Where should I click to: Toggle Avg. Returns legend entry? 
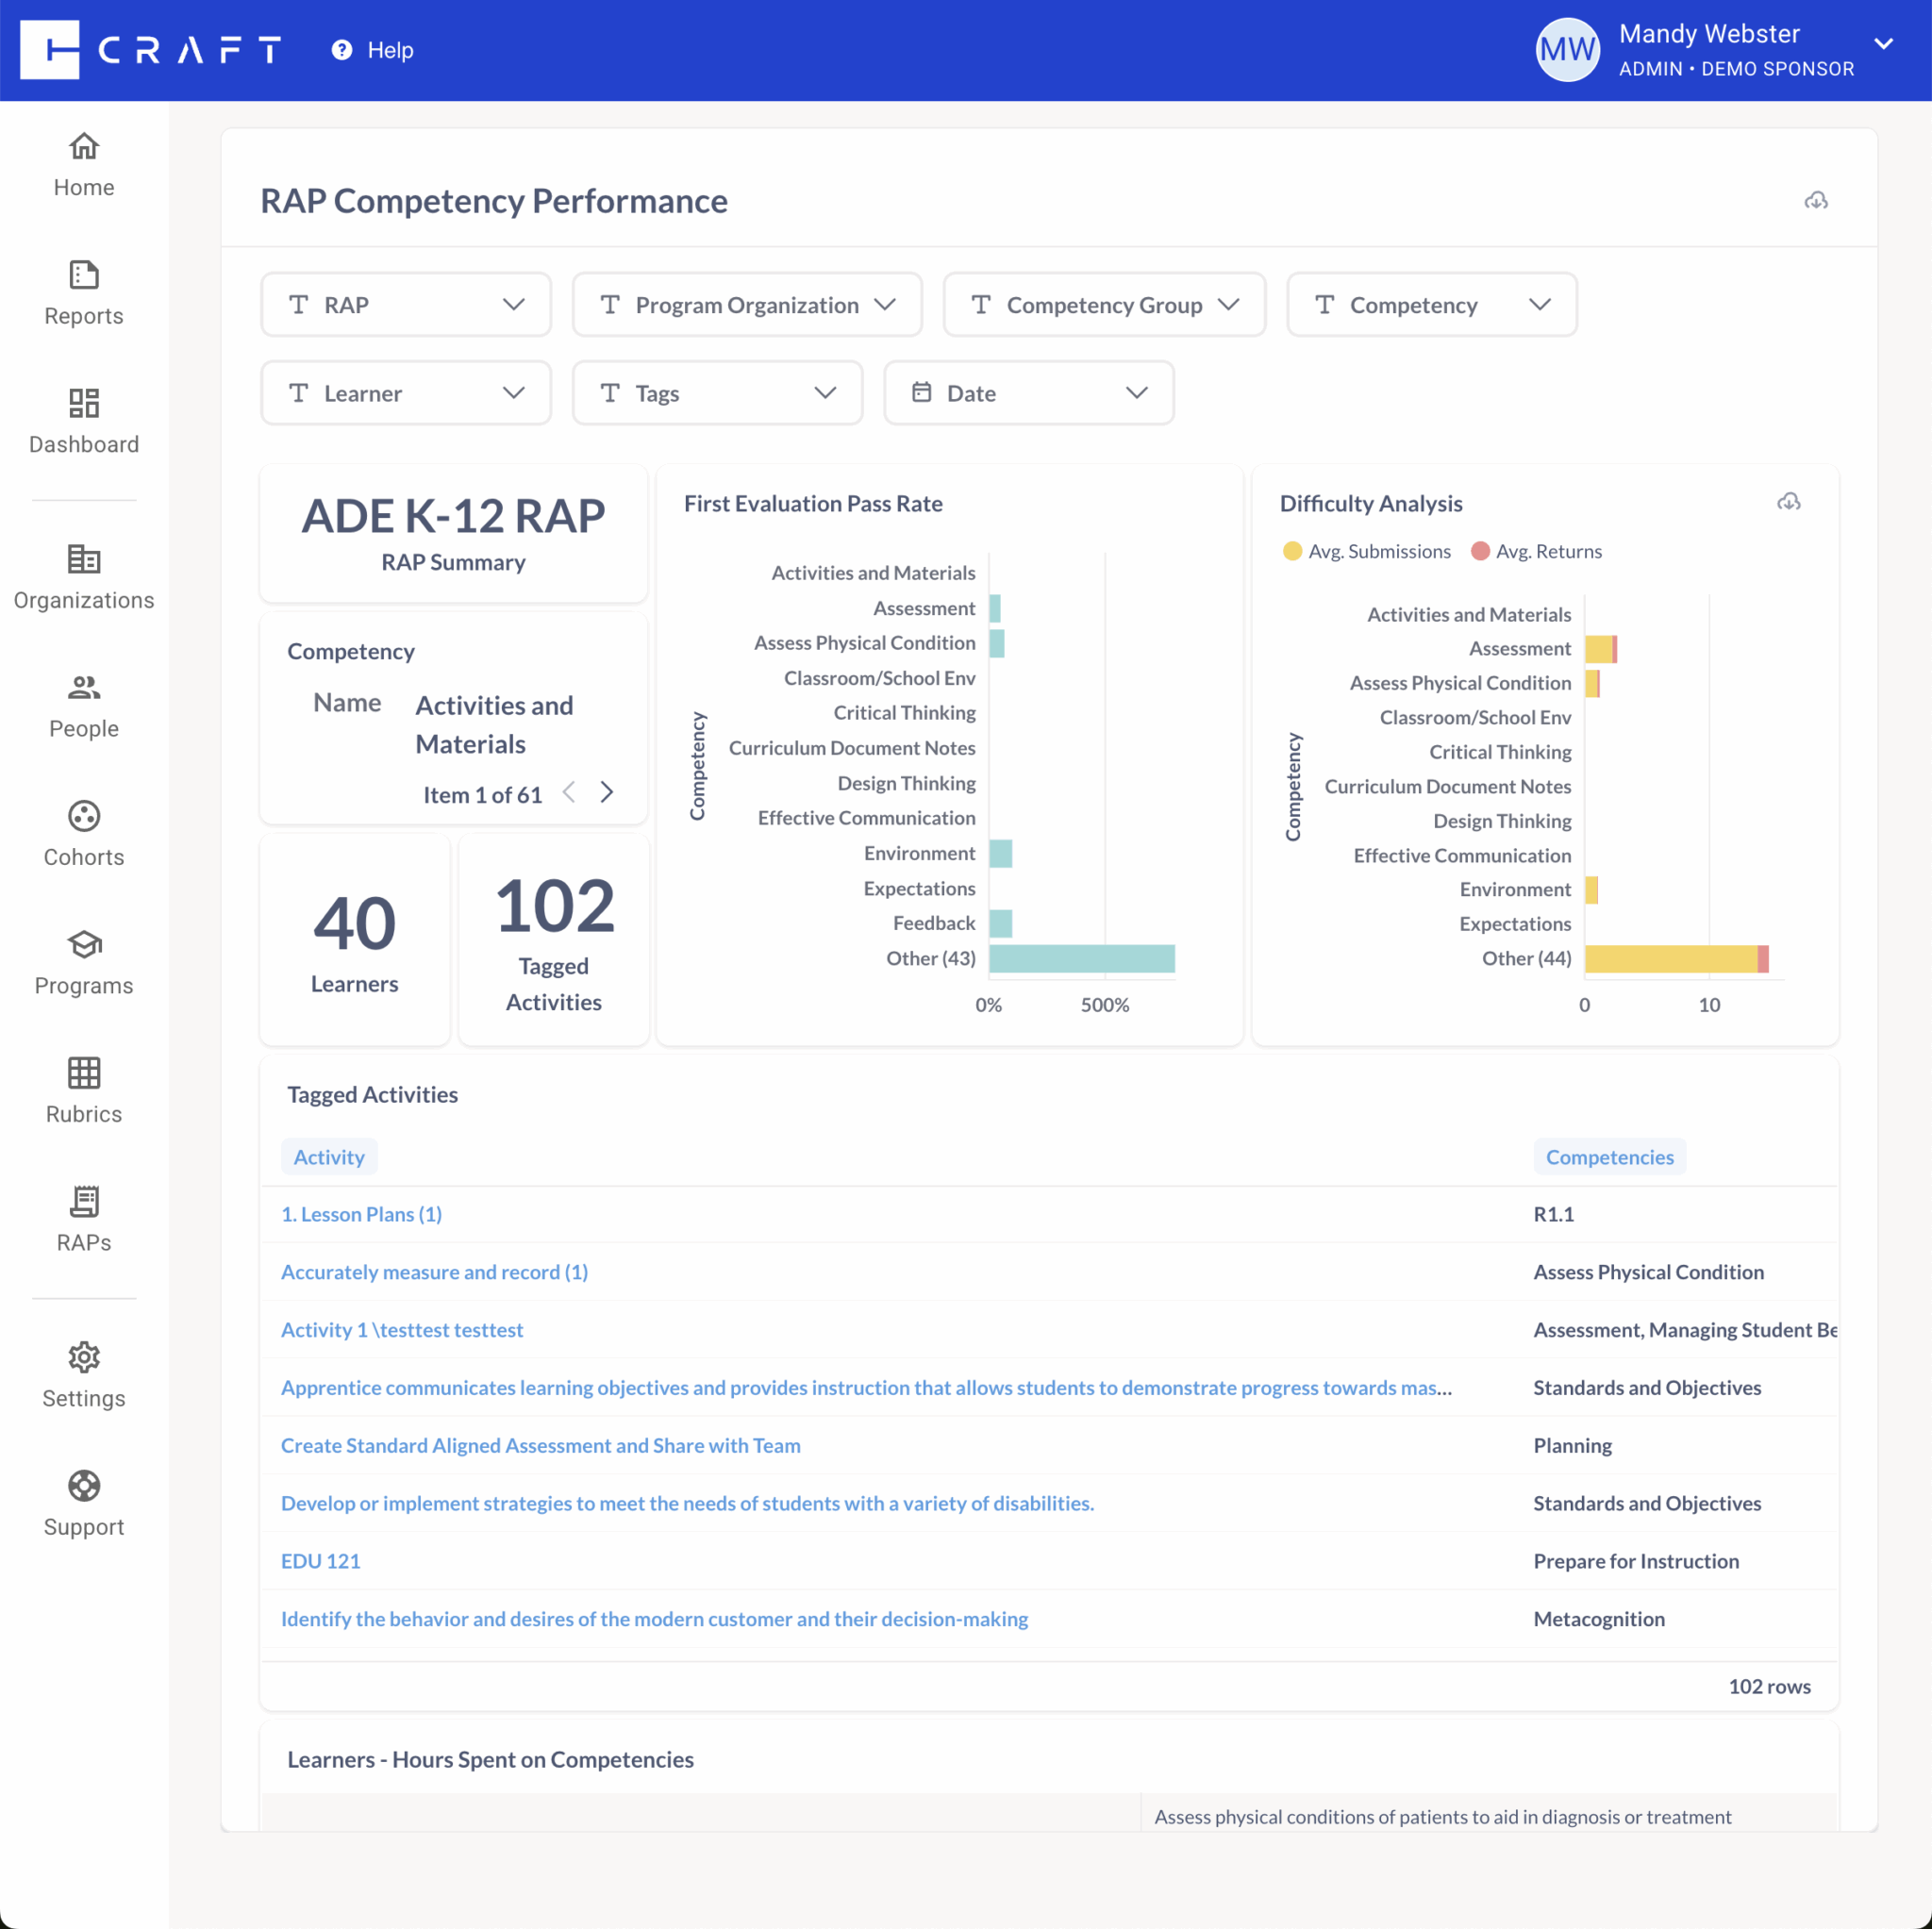[x=1536, y=551]
